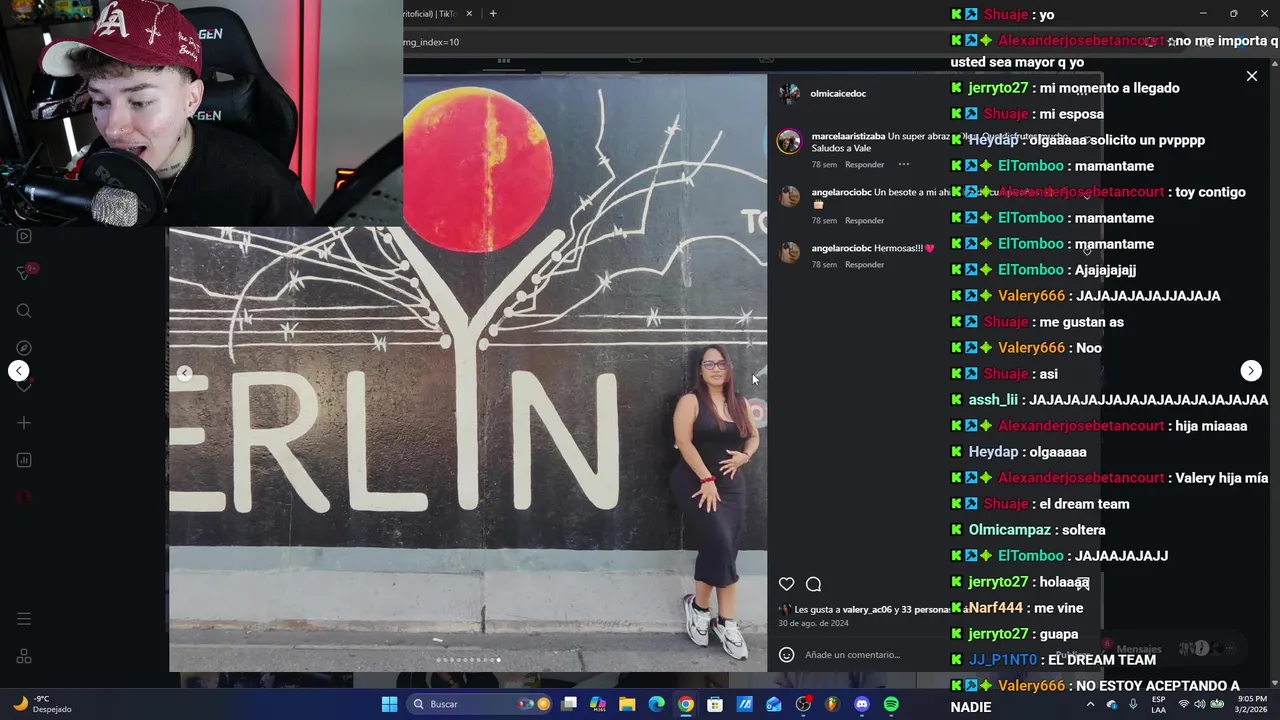Open the search icon in left sidebar
Screen dimensions: 1280x720
tap(24, 311)
